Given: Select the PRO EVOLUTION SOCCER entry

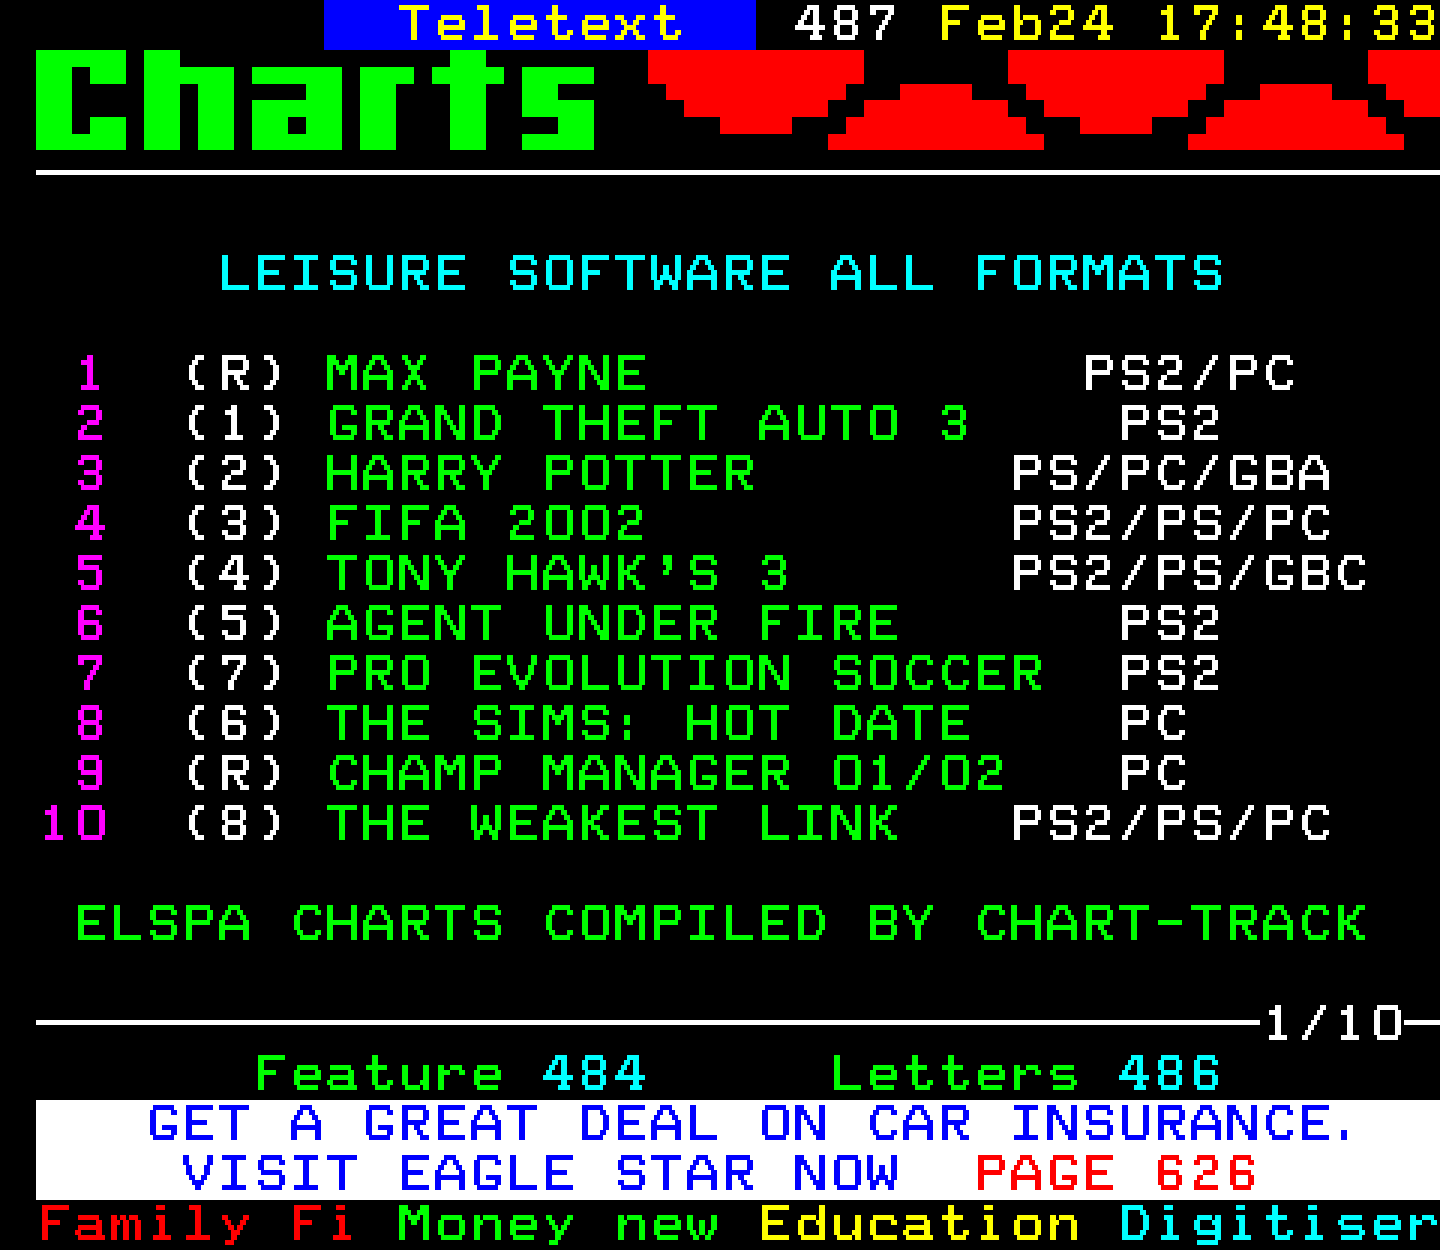Looking at the screenshot, I should 685,674.
